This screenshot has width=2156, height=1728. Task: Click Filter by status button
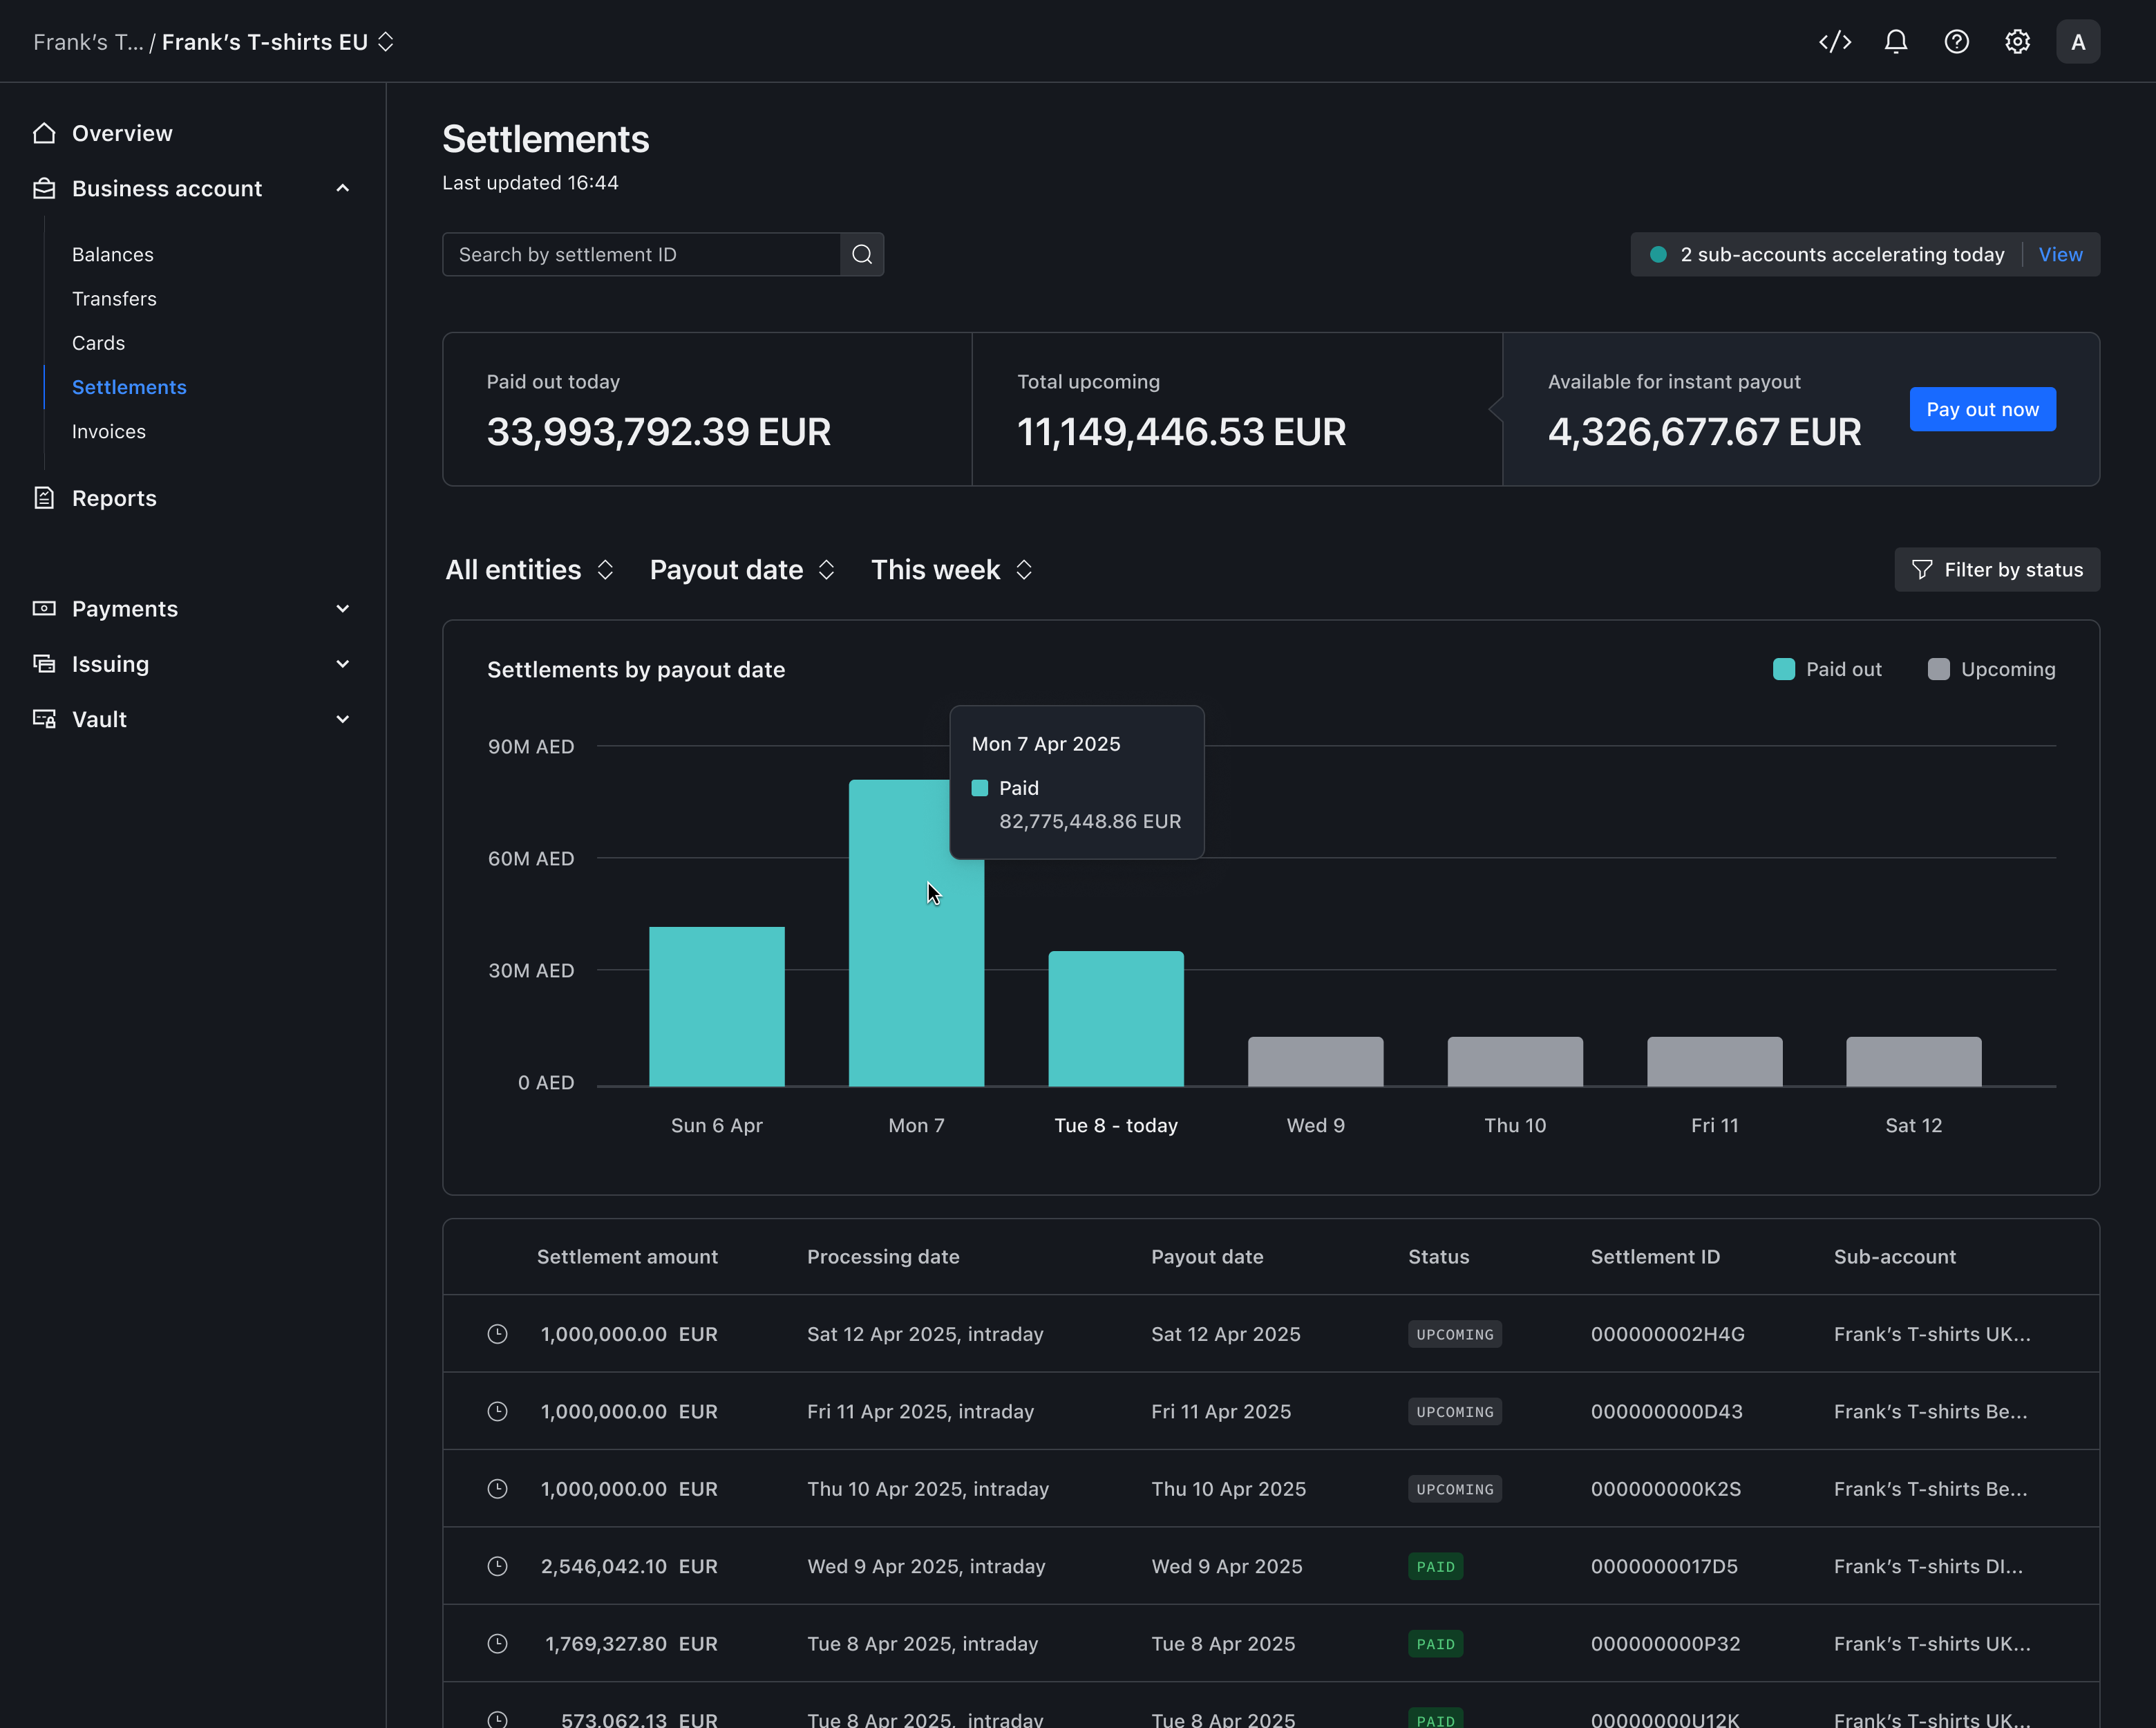tap(1997, 570)
